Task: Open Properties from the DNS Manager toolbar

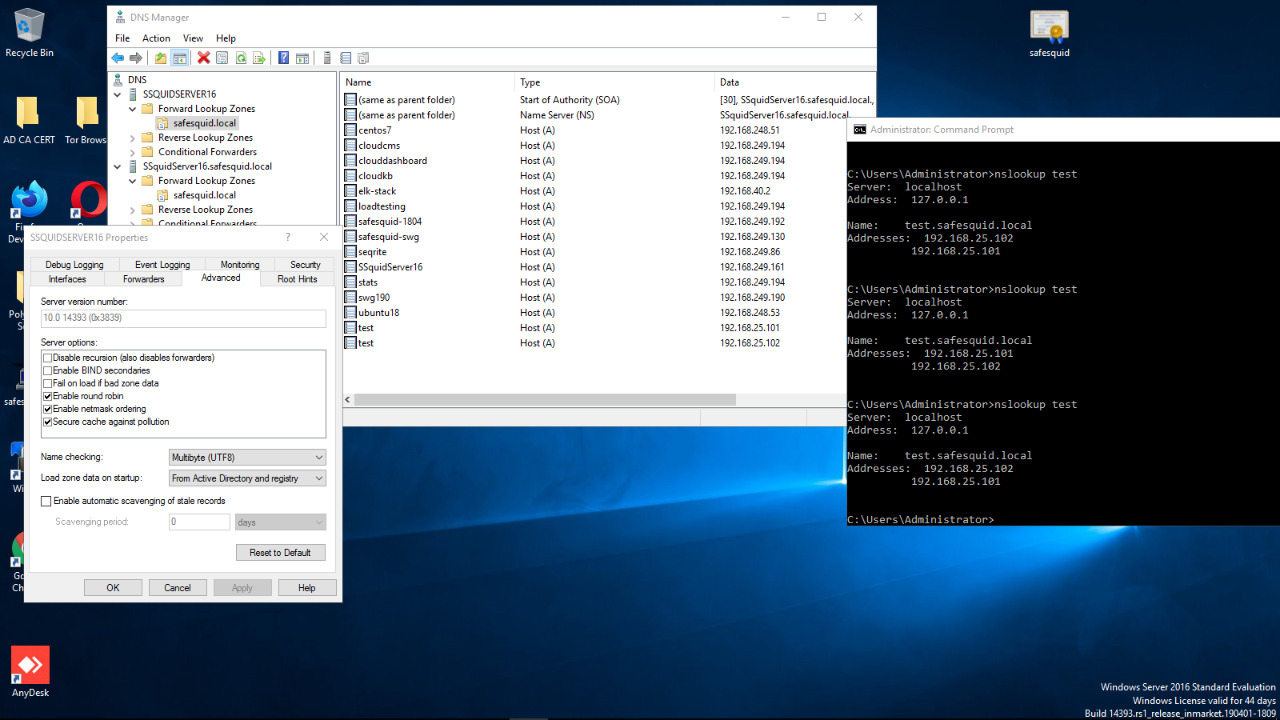Action: (222, 58)
